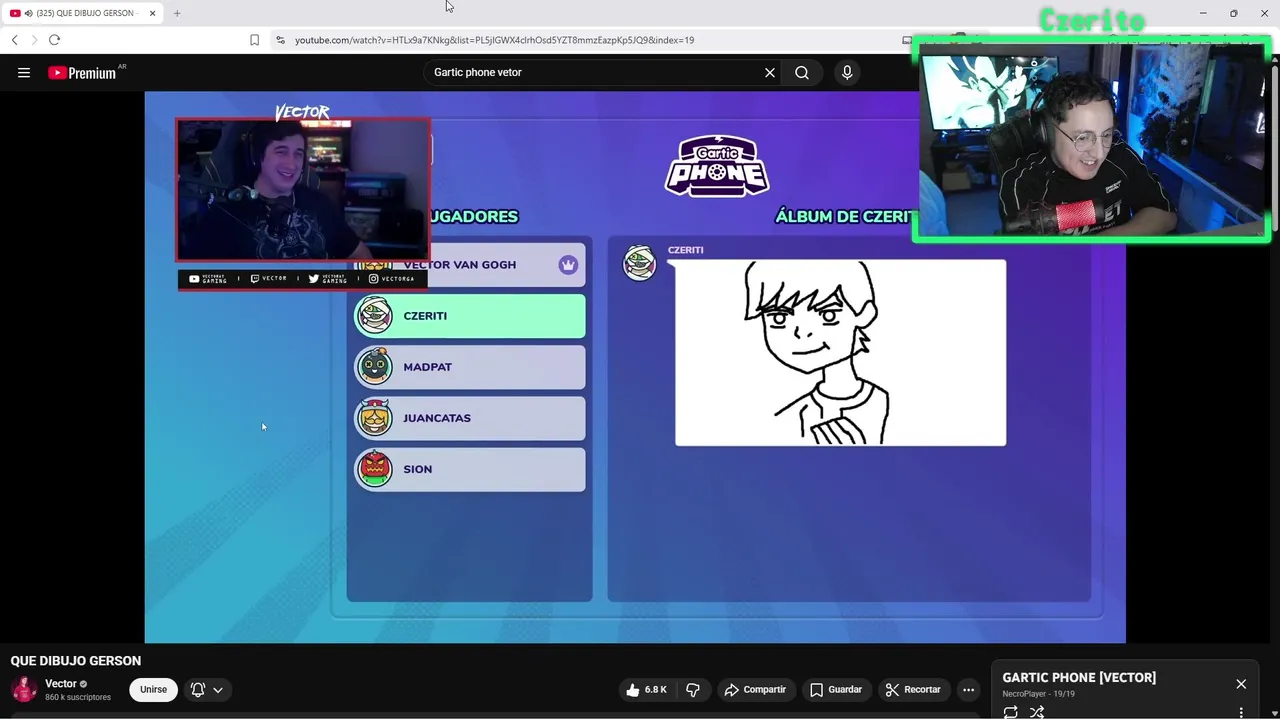Clip the video with Recortar
This screenshot has height=720, width=1280.
pos(912,690)
